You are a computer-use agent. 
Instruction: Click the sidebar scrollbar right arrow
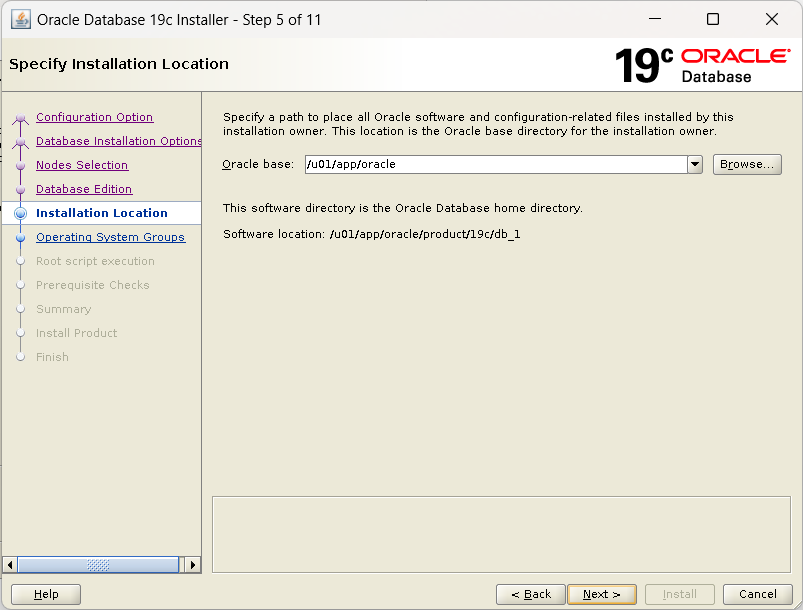click(193, 565)
